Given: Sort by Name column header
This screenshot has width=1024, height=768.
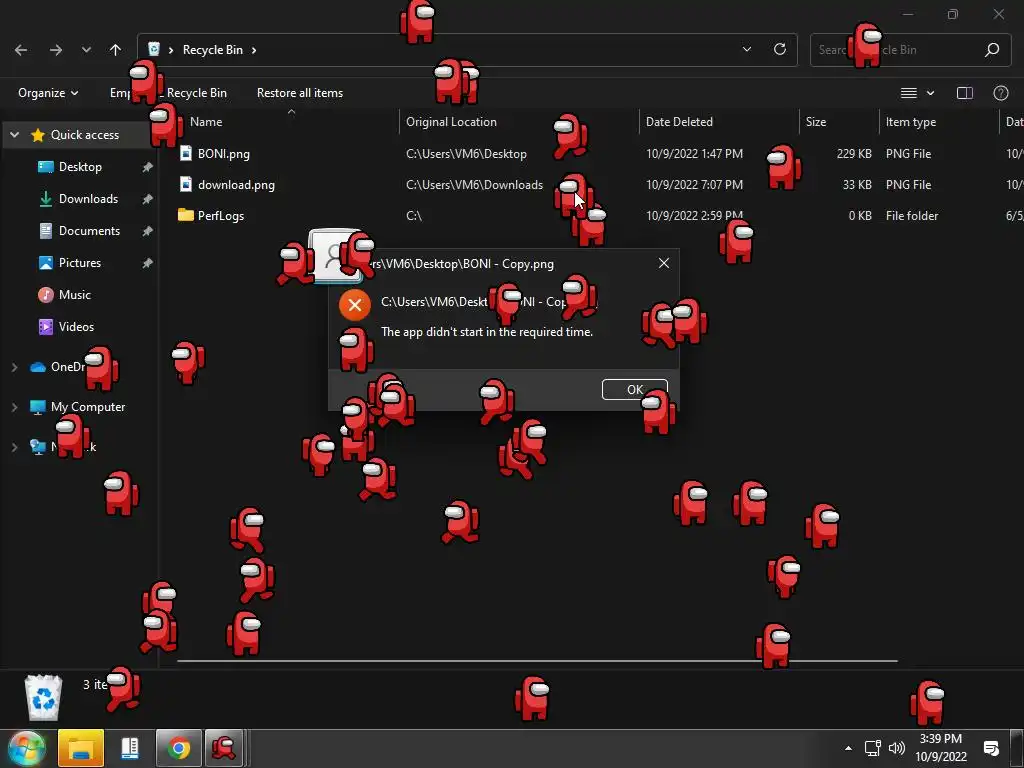Looking at the screenshot, I should click(206, 121).
